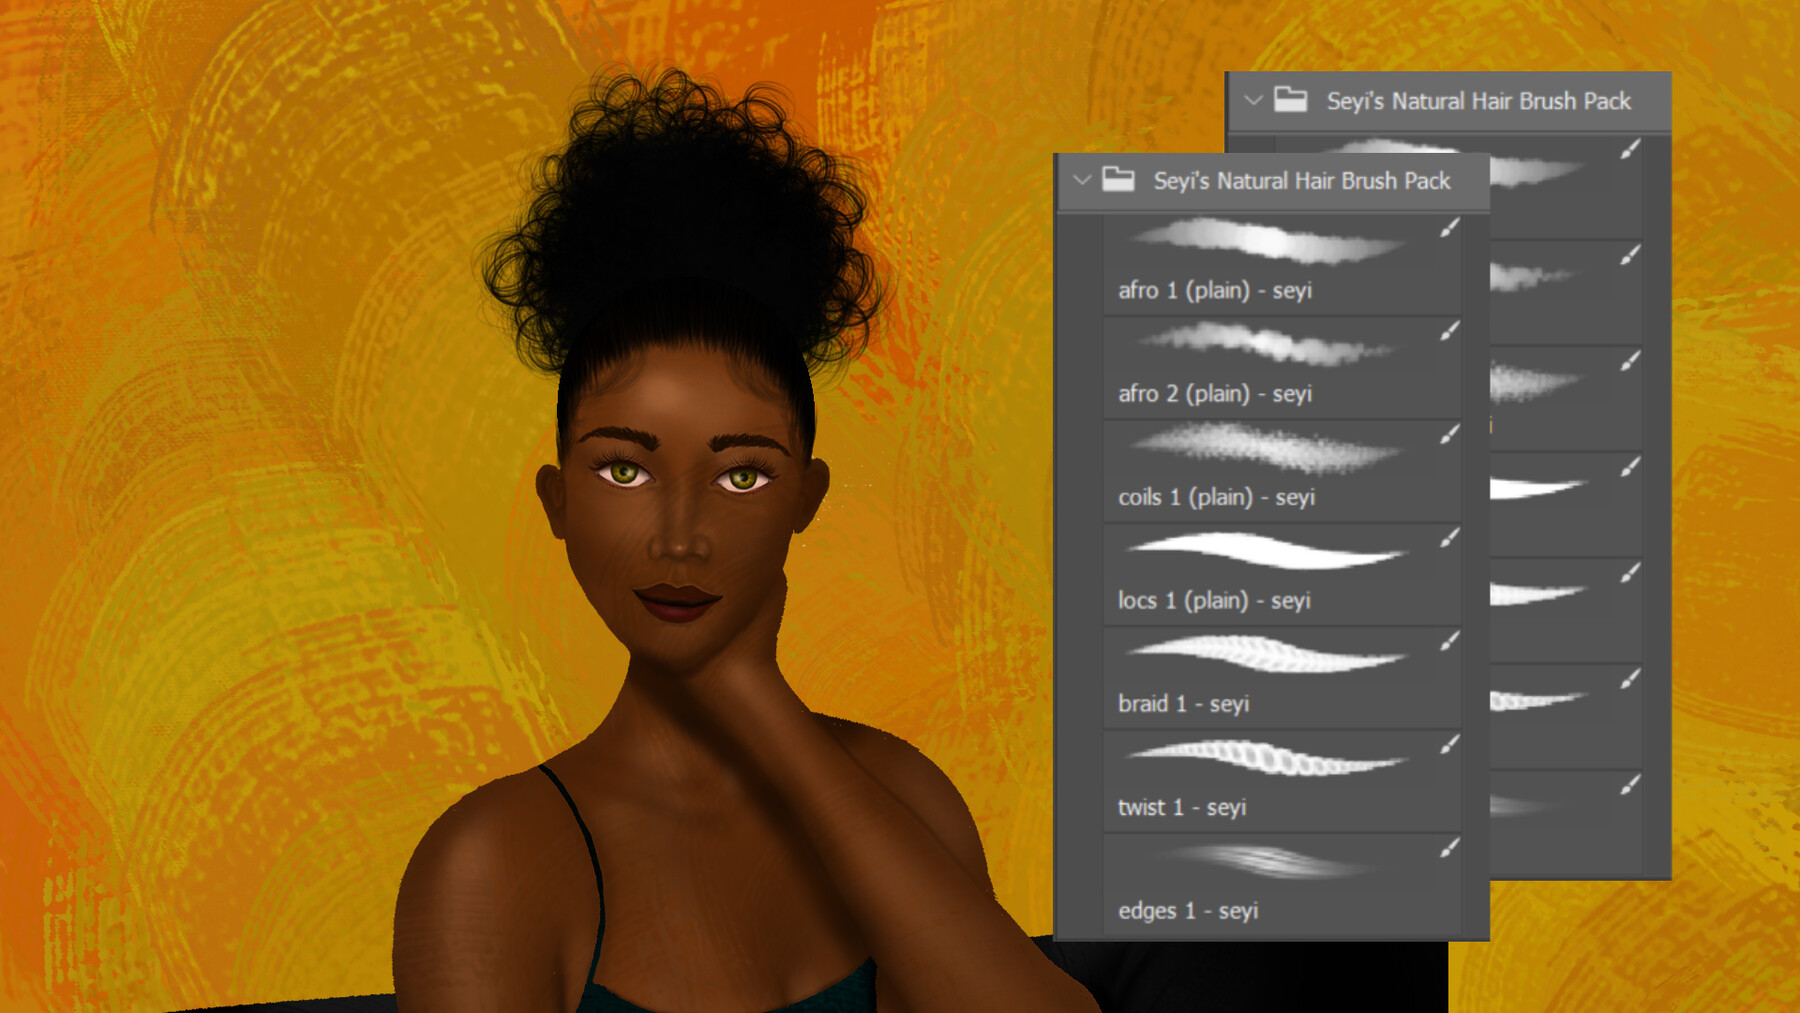Click the last brush tool icon in rear panel
This screenshot has height=1013, width=1800.
click(x=1631, y=785)
